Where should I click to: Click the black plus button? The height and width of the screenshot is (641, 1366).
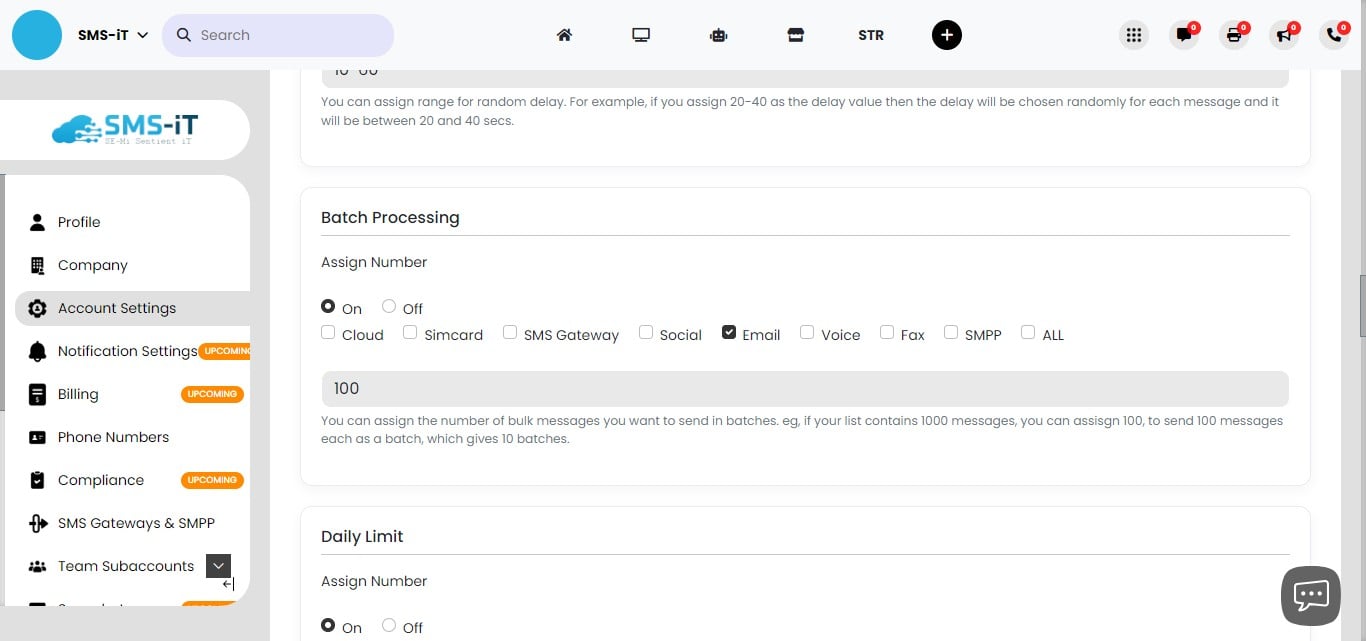coord(946,34)
